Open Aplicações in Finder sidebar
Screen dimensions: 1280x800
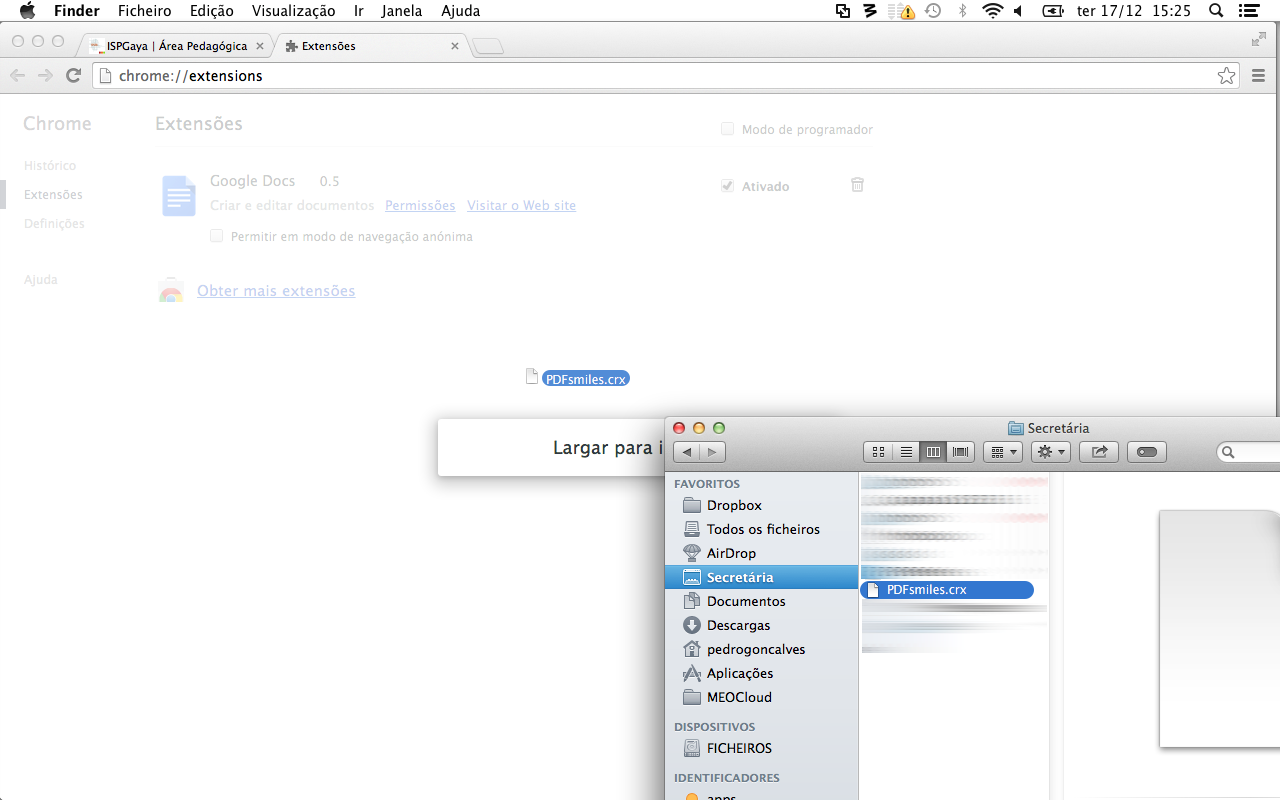[x=740, y=673]
